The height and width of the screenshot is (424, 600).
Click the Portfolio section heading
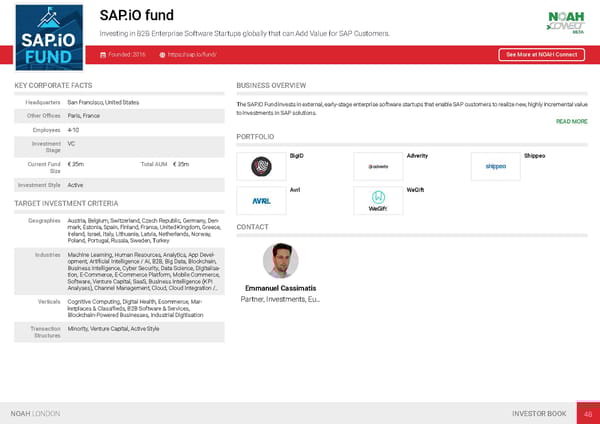(255, 136)
